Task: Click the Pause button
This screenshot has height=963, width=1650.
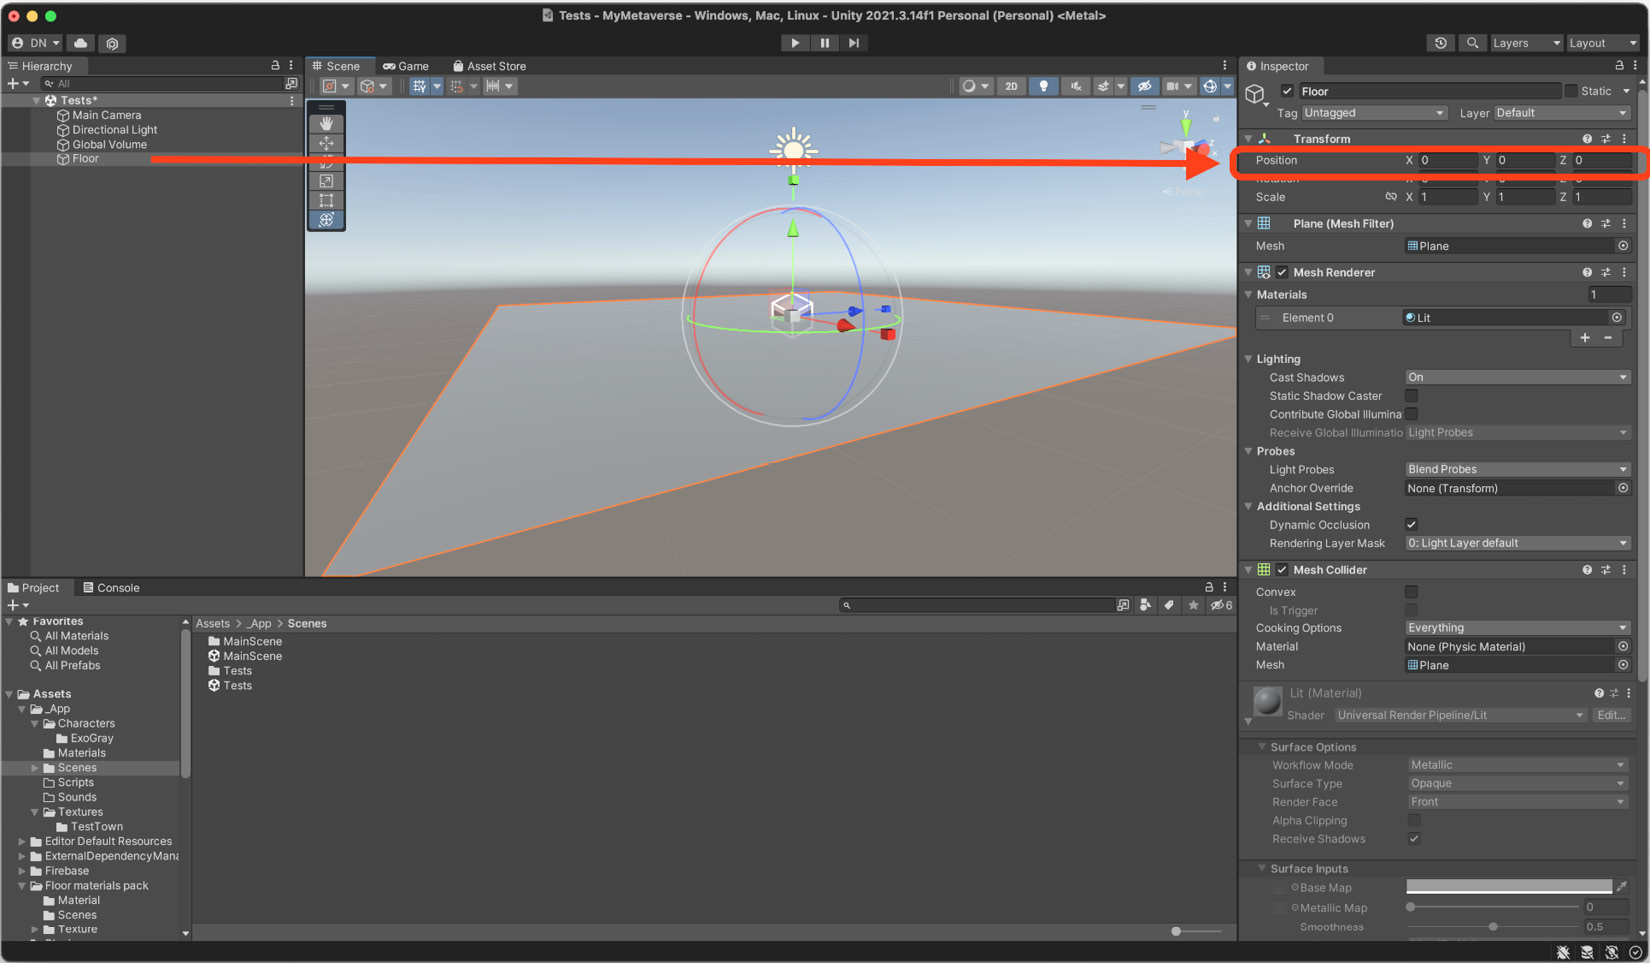Action: click(x=824, y=43)
